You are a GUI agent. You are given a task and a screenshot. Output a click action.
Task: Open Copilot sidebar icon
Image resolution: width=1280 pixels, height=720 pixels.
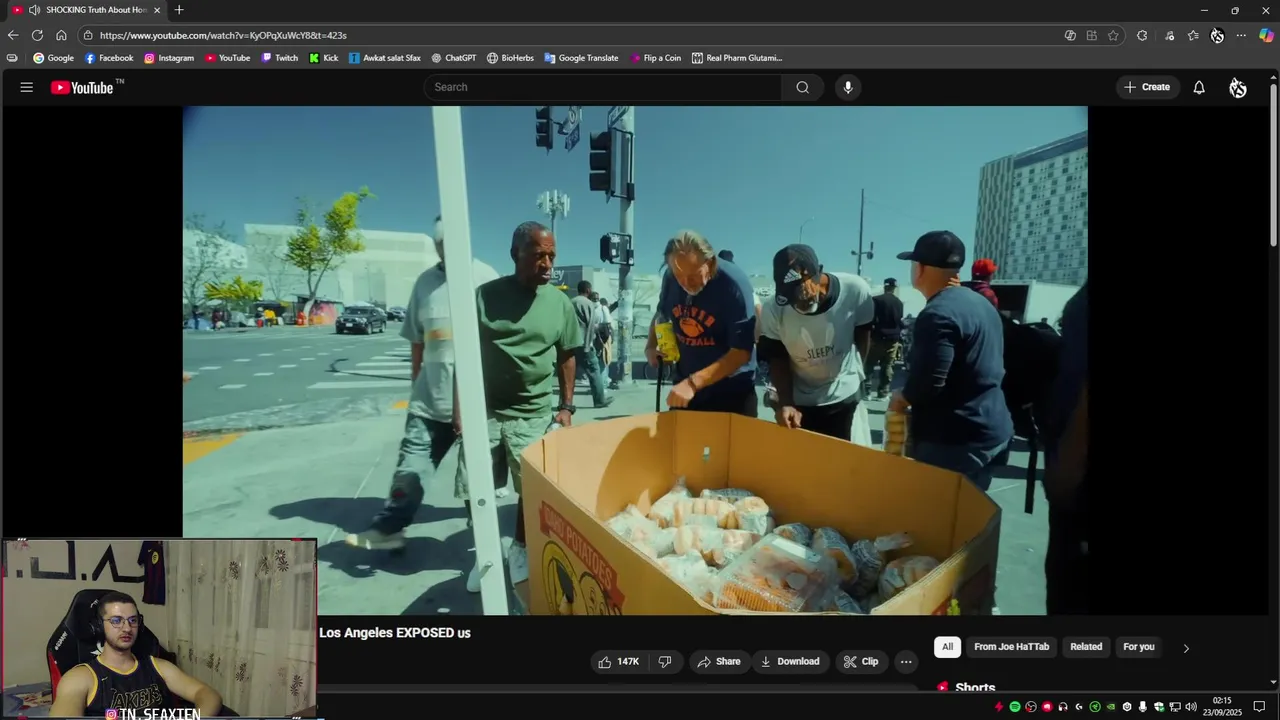coord(1266,35)
